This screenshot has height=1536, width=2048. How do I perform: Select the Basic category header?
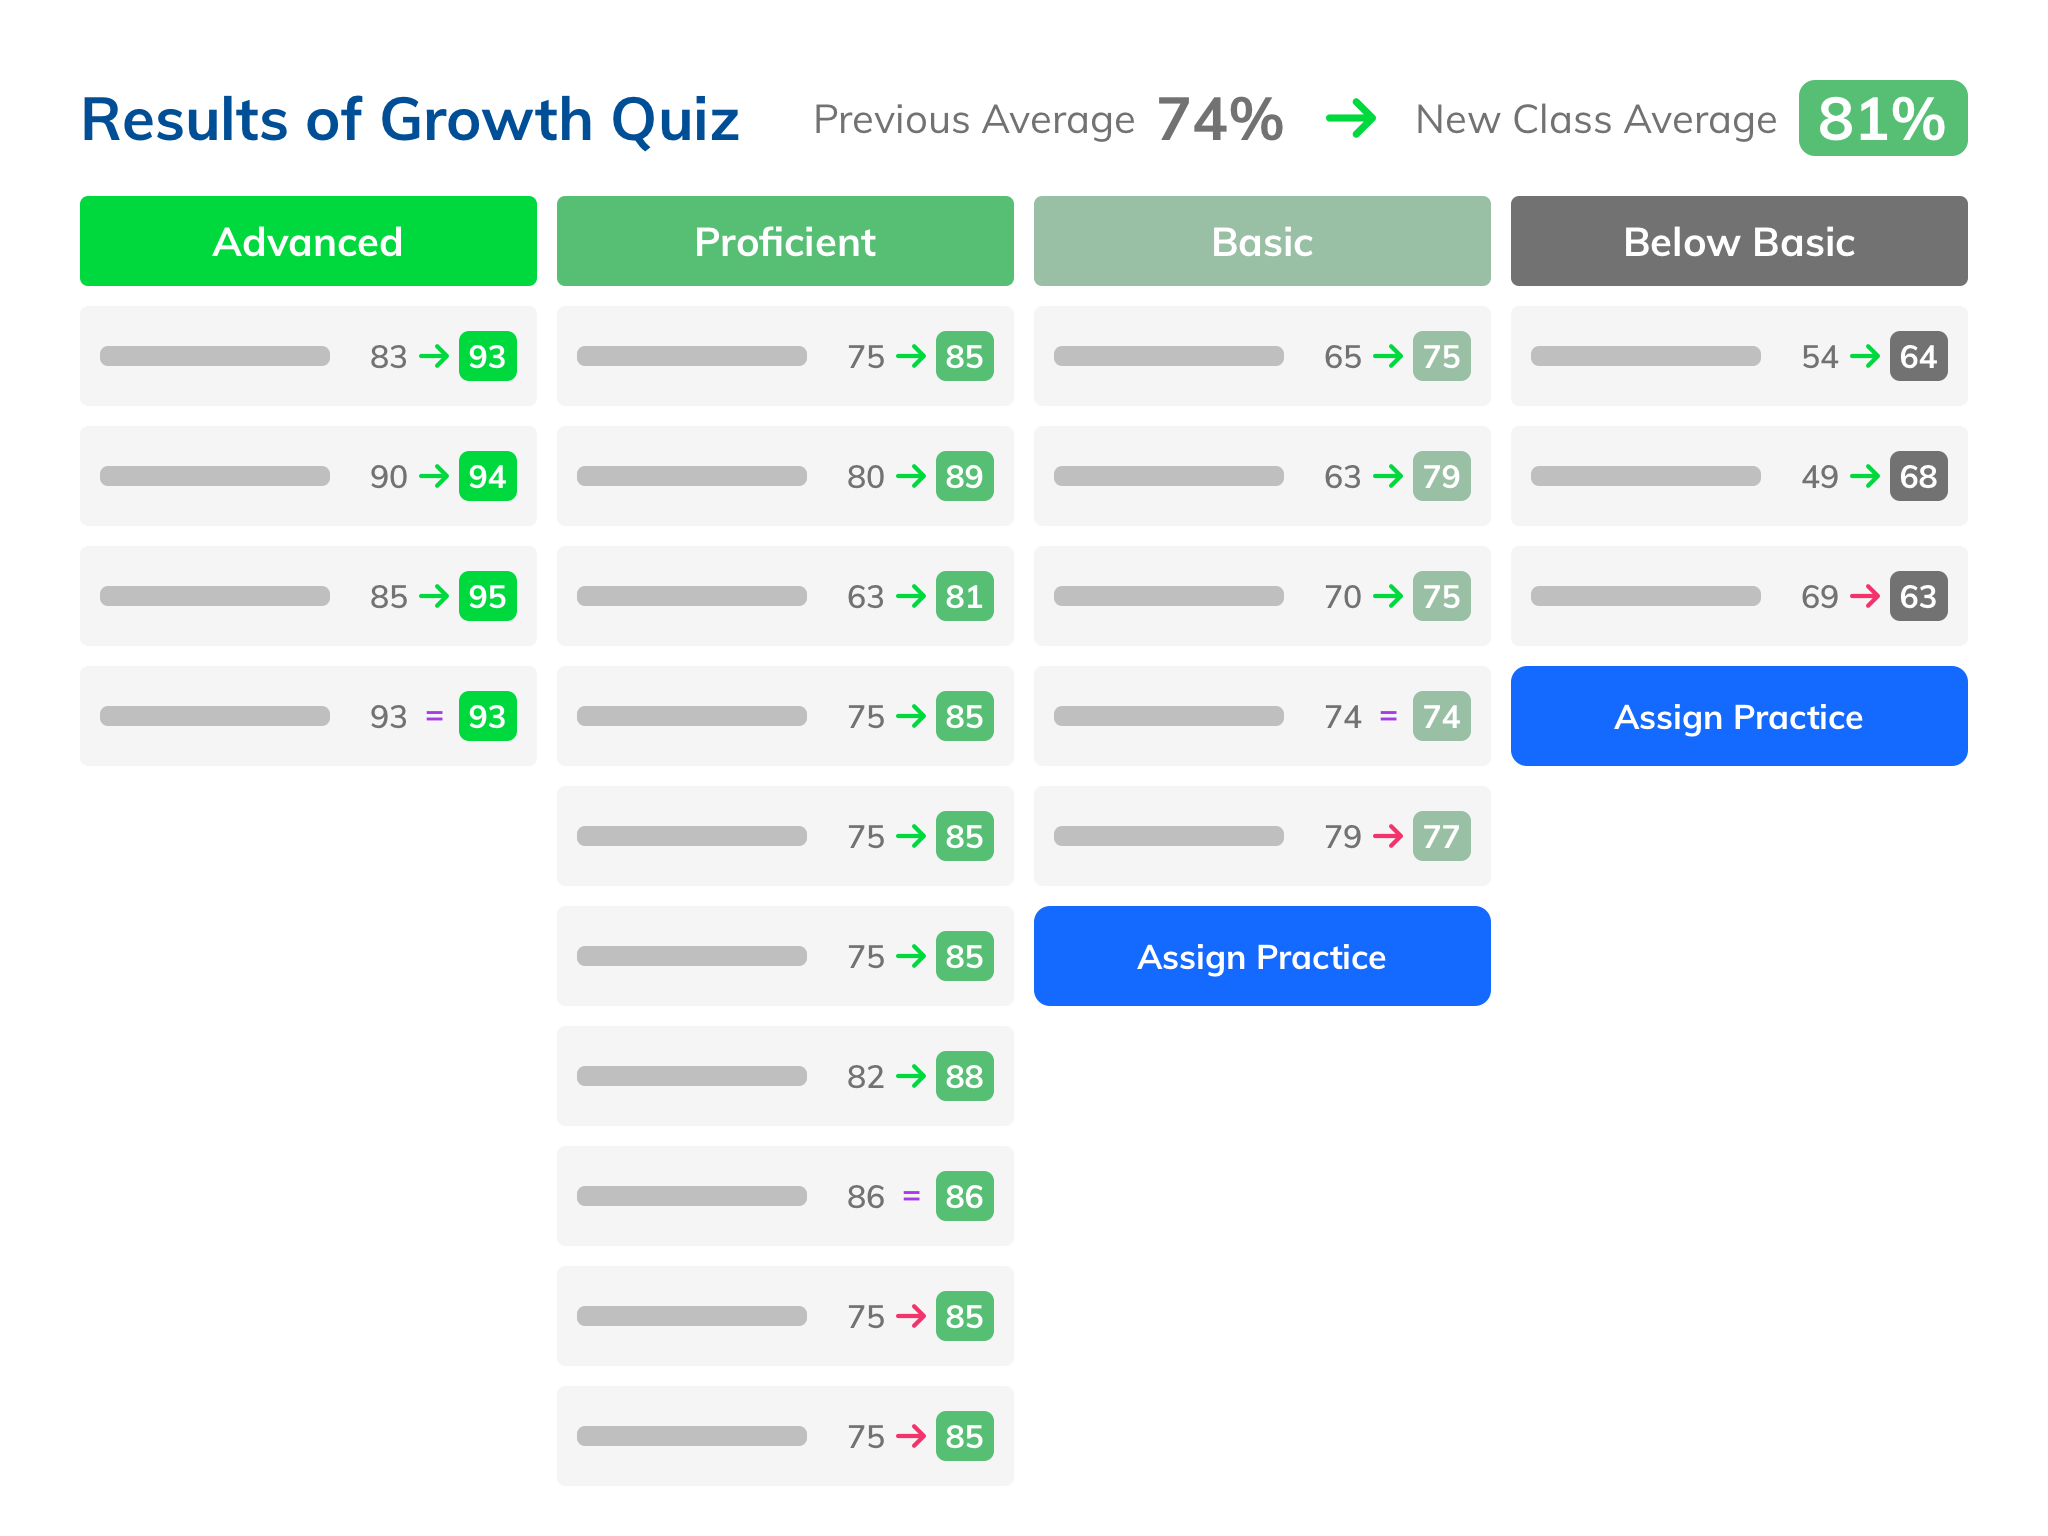click(x=1261, y=241)
